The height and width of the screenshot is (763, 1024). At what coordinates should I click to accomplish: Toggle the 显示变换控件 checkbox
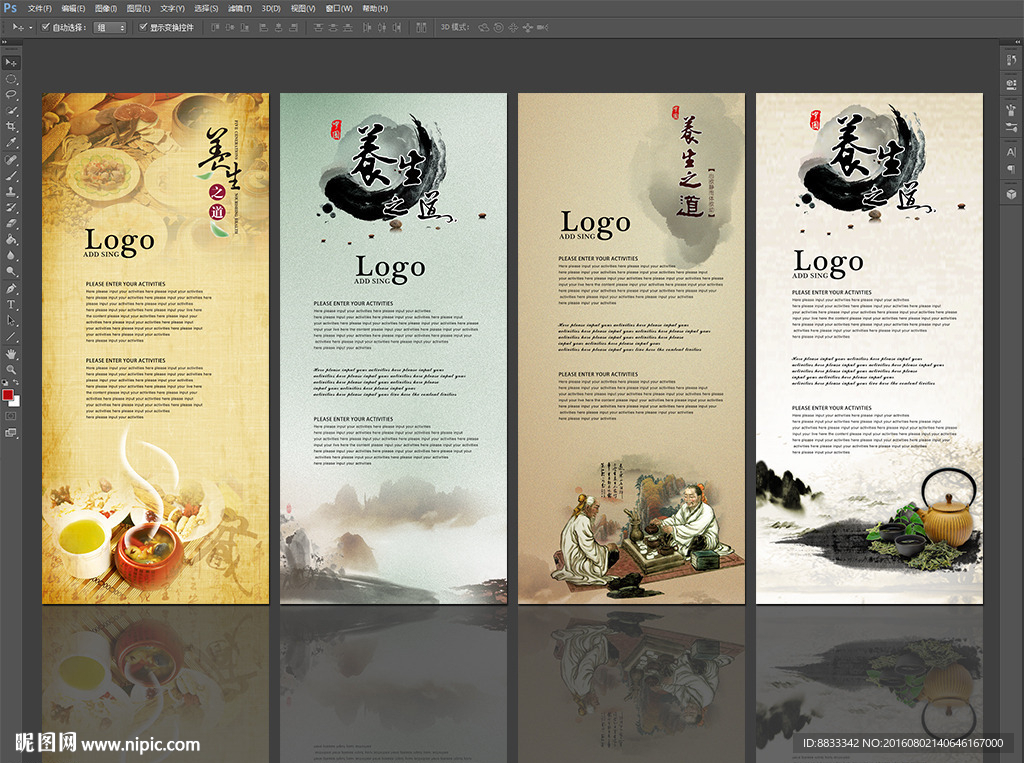click(x=143, y=27)
